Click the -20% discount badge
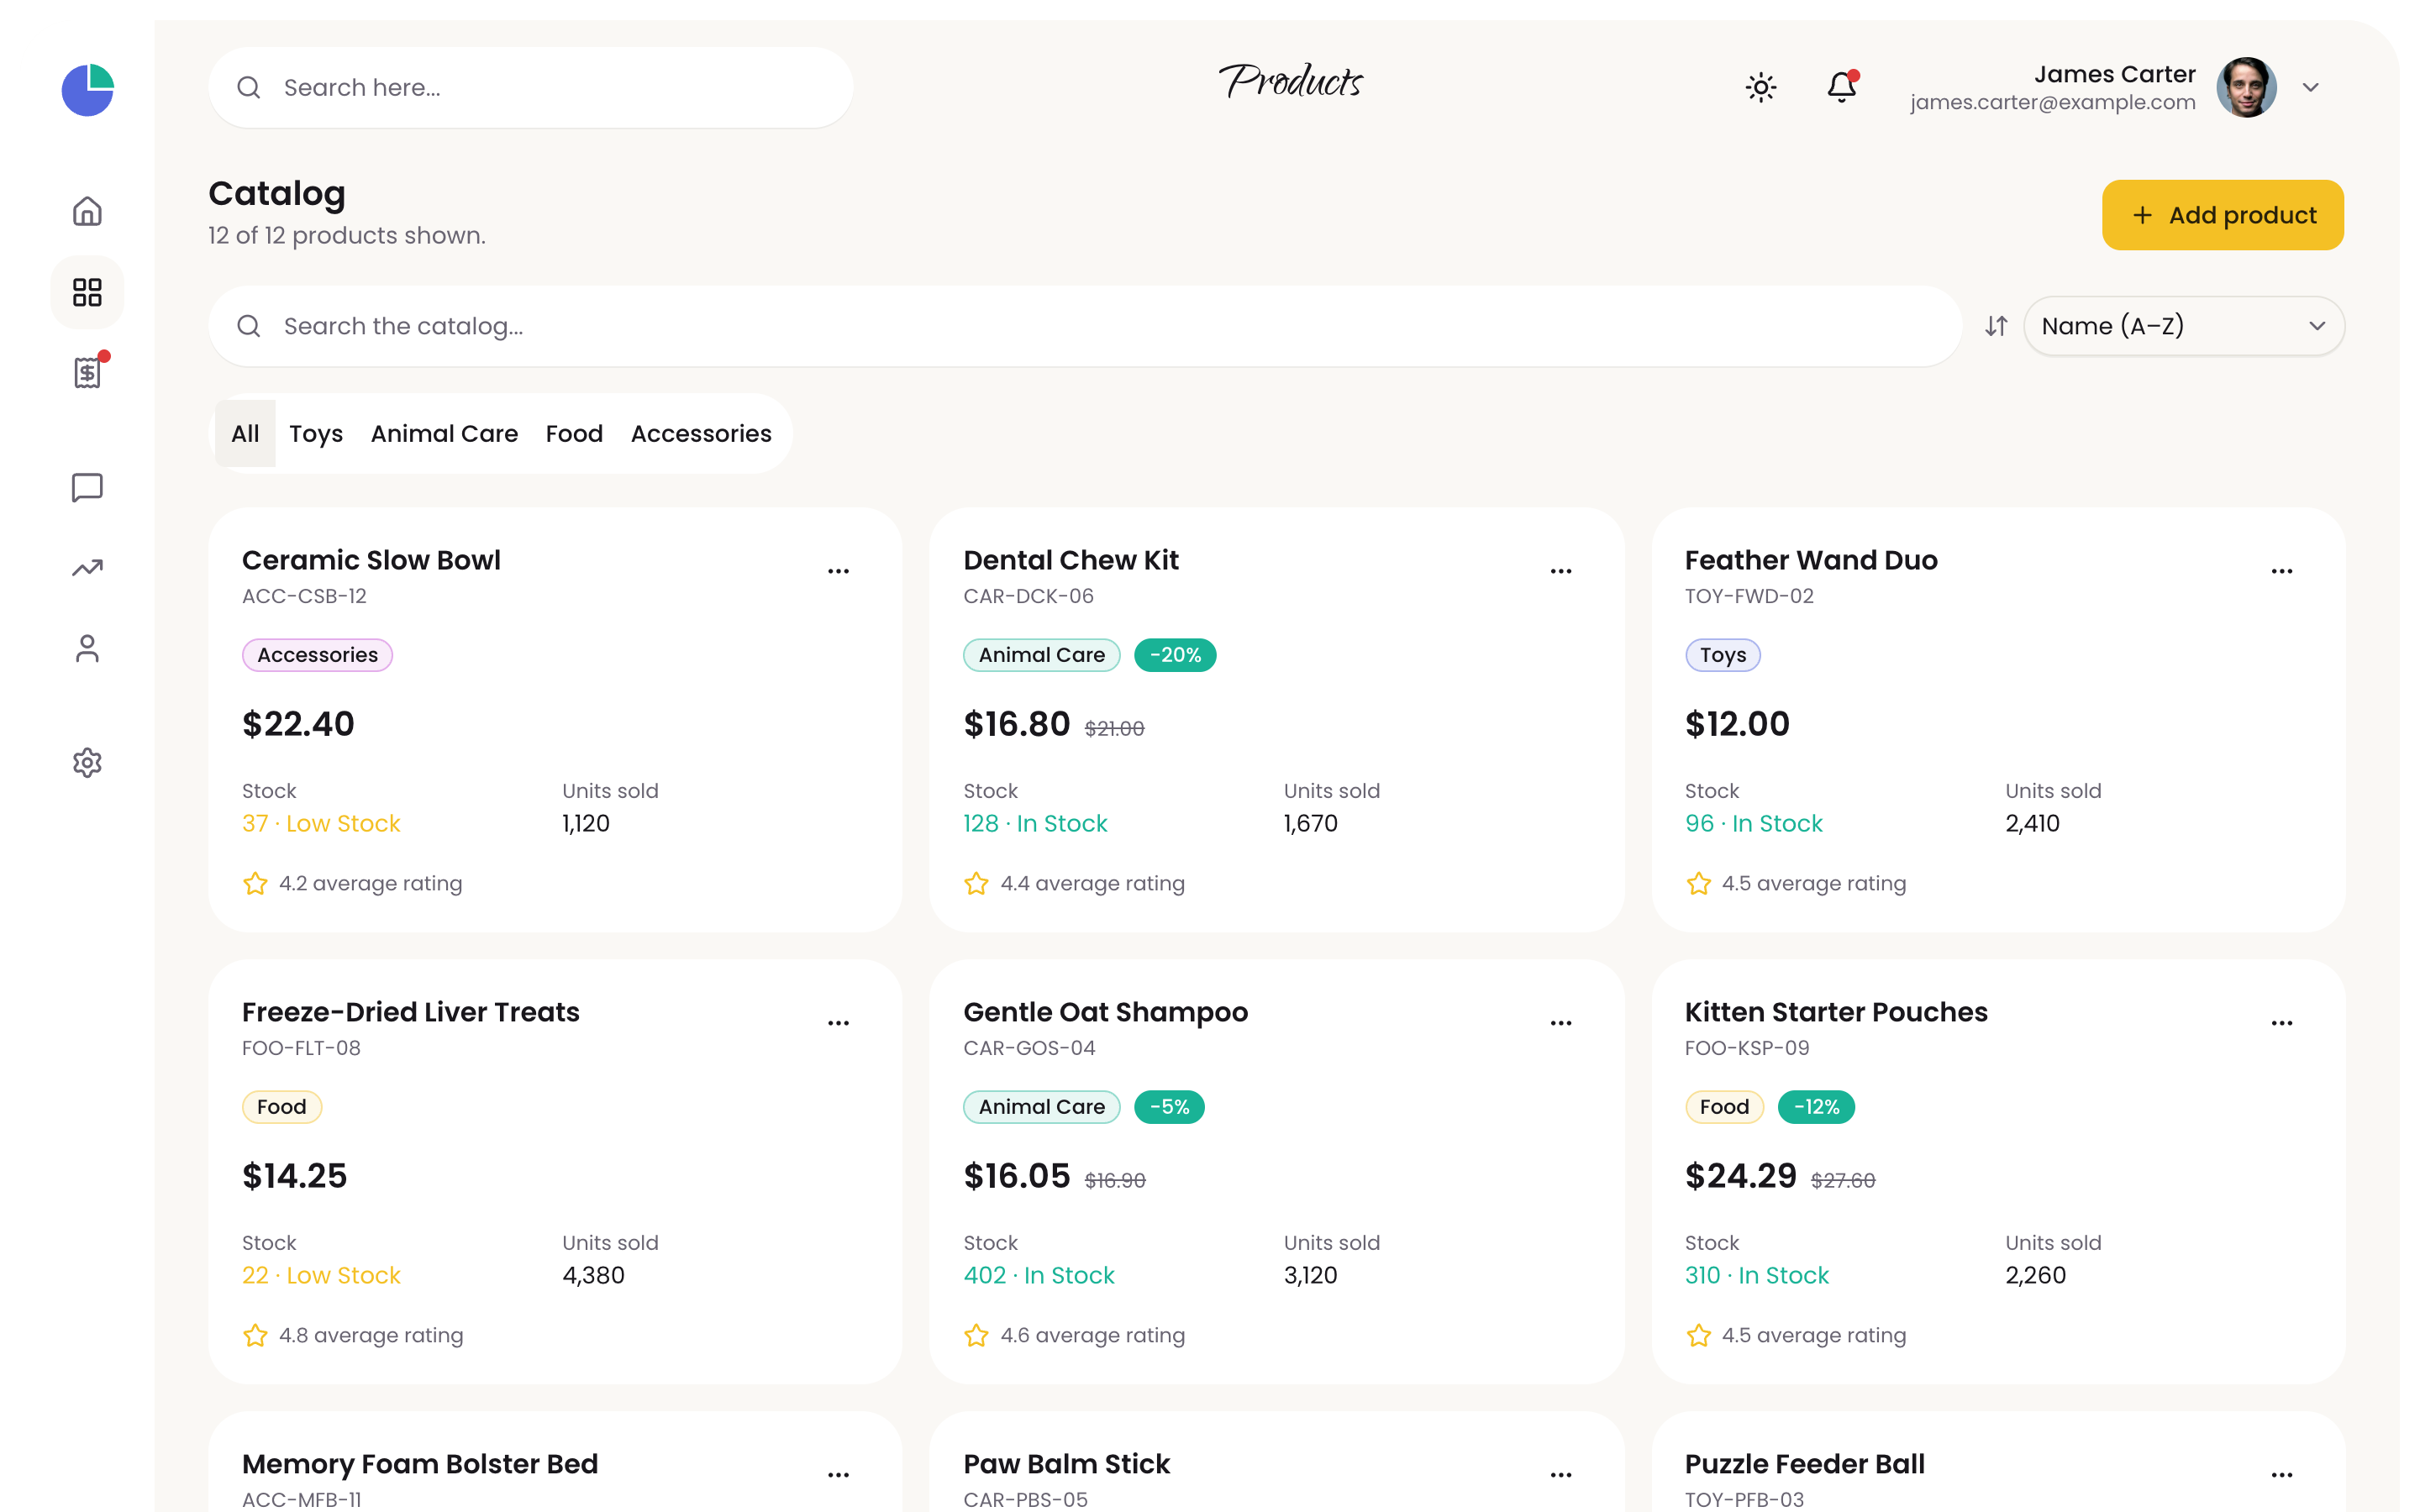The image size is (2420, 1512). click(x=1175, y=655)
